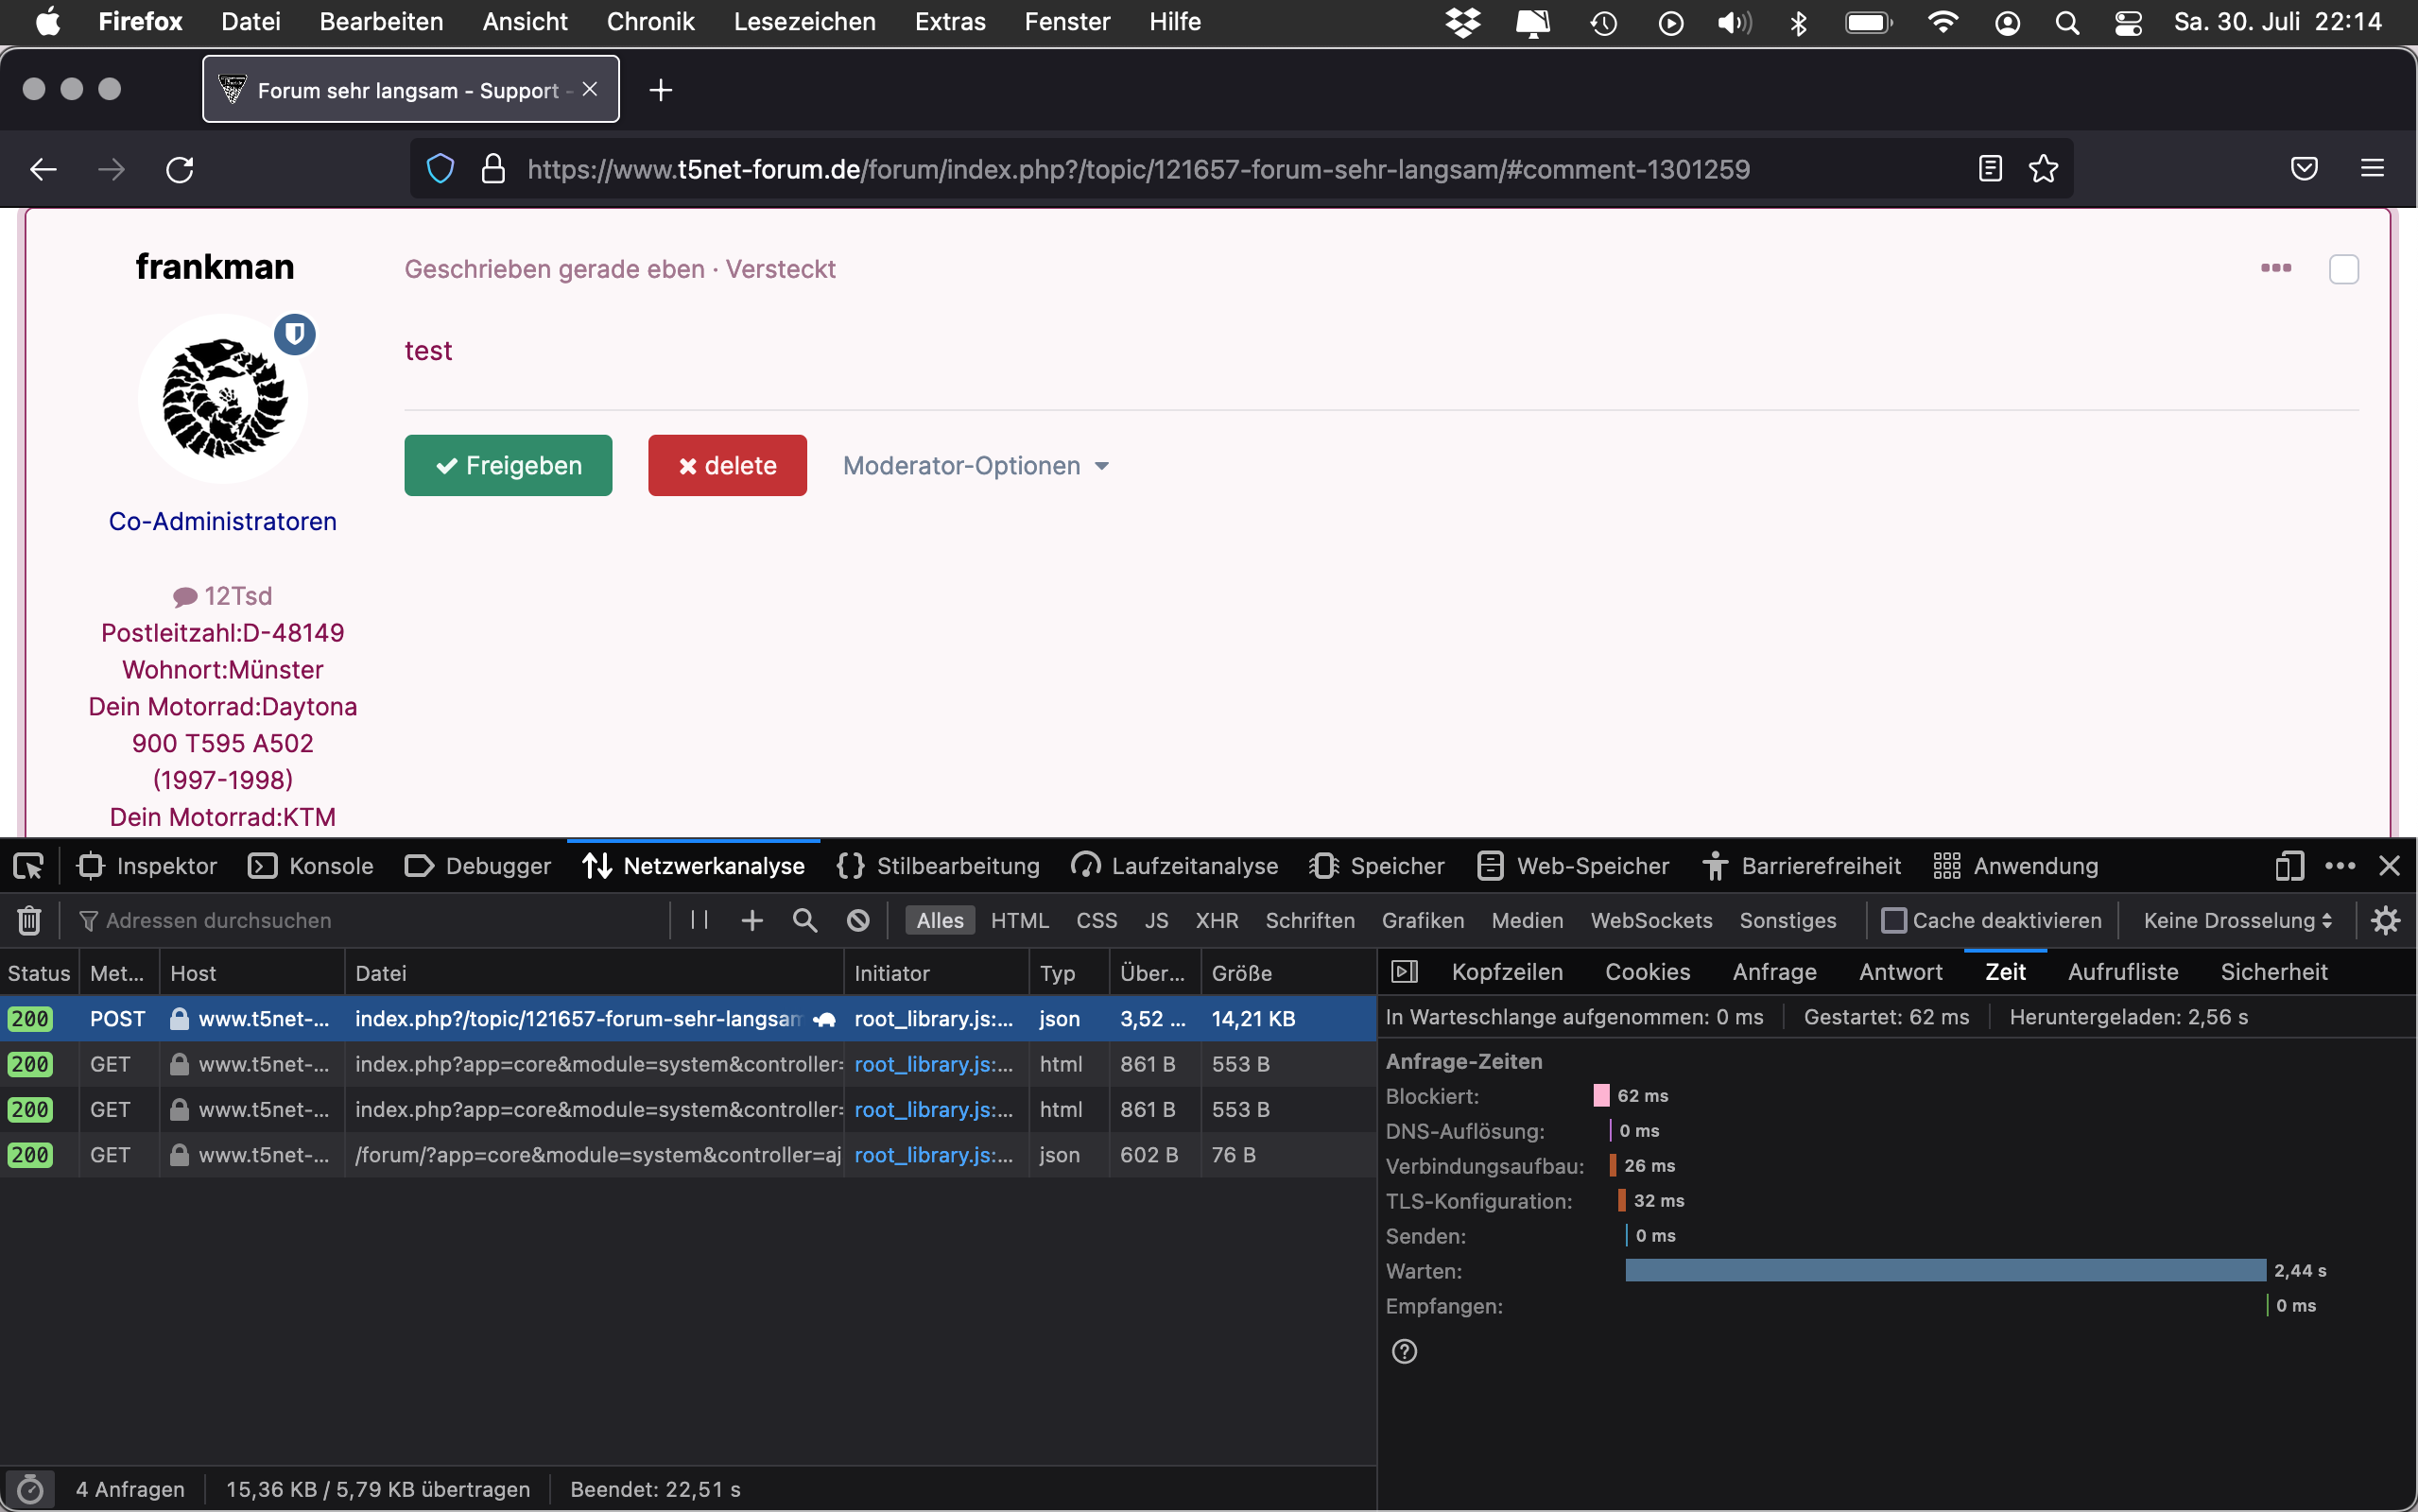Enable Cache deaktivieren checkbox
The height and width of the screenshot is (1512, 2418).
point(1894,920)
